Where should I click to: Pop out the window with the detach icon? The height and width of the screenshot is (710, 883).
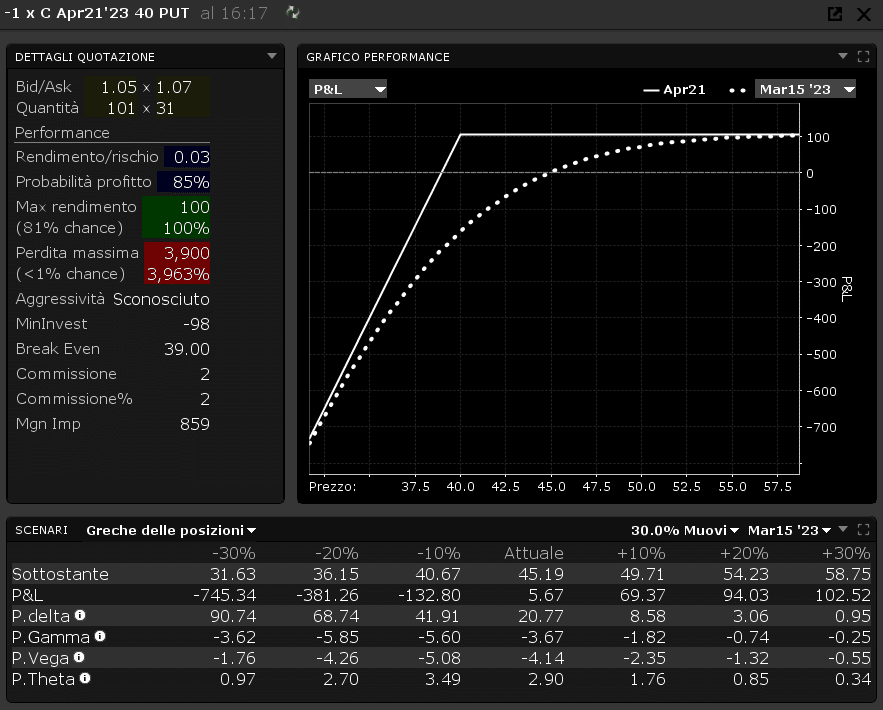click(x=835, y=14)
